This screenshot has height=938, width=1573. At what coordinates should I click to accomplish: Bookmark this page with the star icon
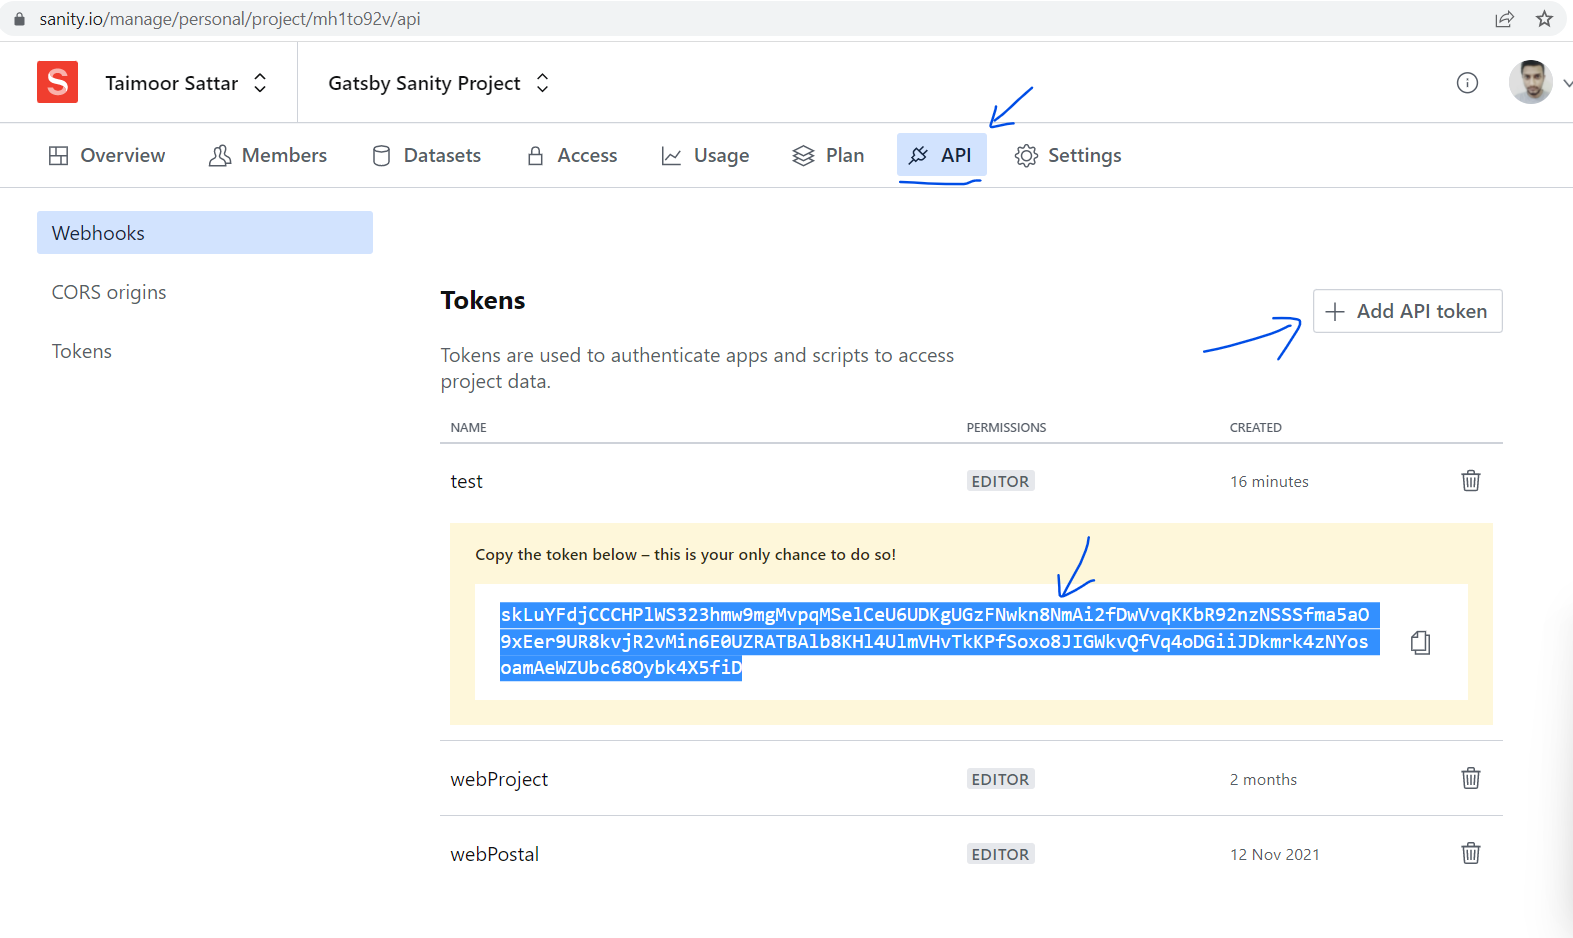point(1545,19)
